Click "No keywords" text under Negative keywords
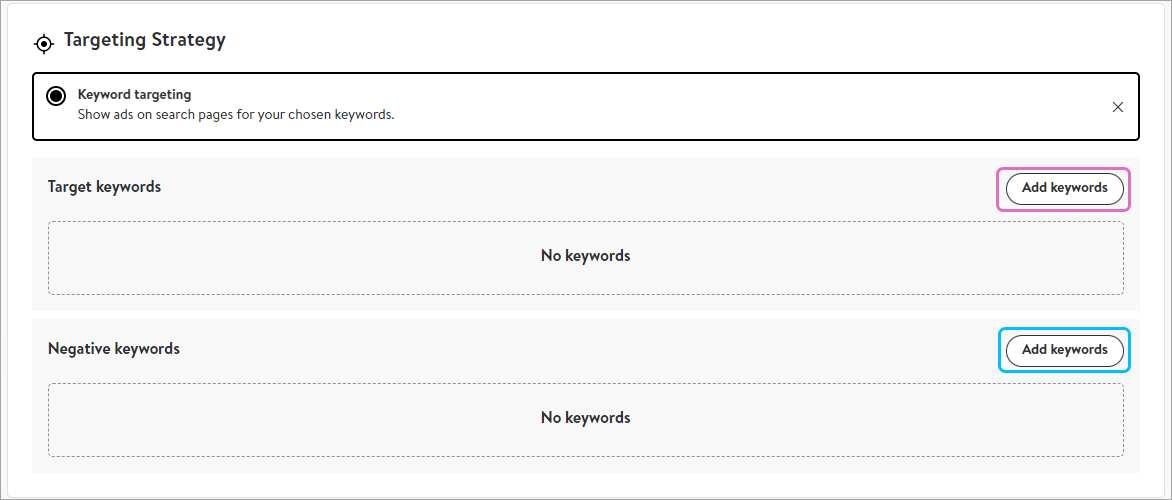This screenshot has width=1172, height=500. click(x=585, y=418)
